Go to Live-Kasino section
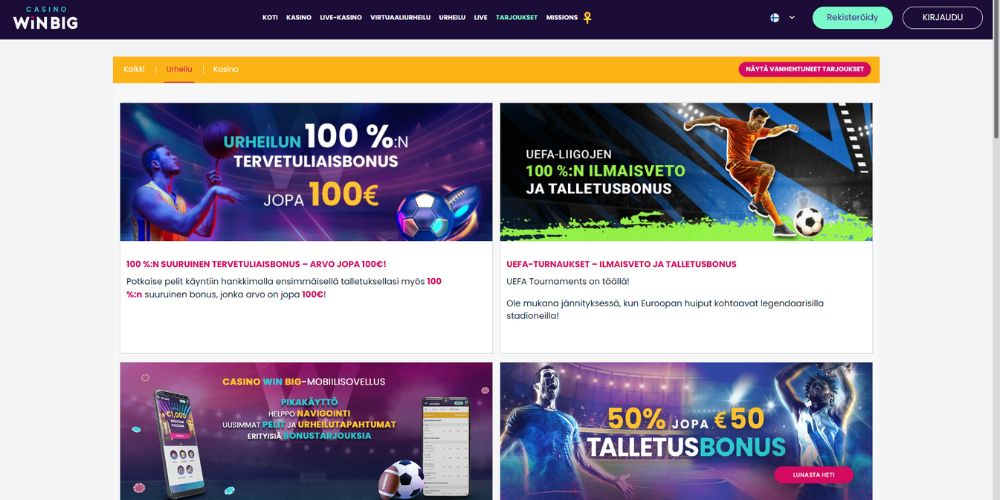Image resolution: width=1000 pixels, height=500 pixels. coord(341,18)
